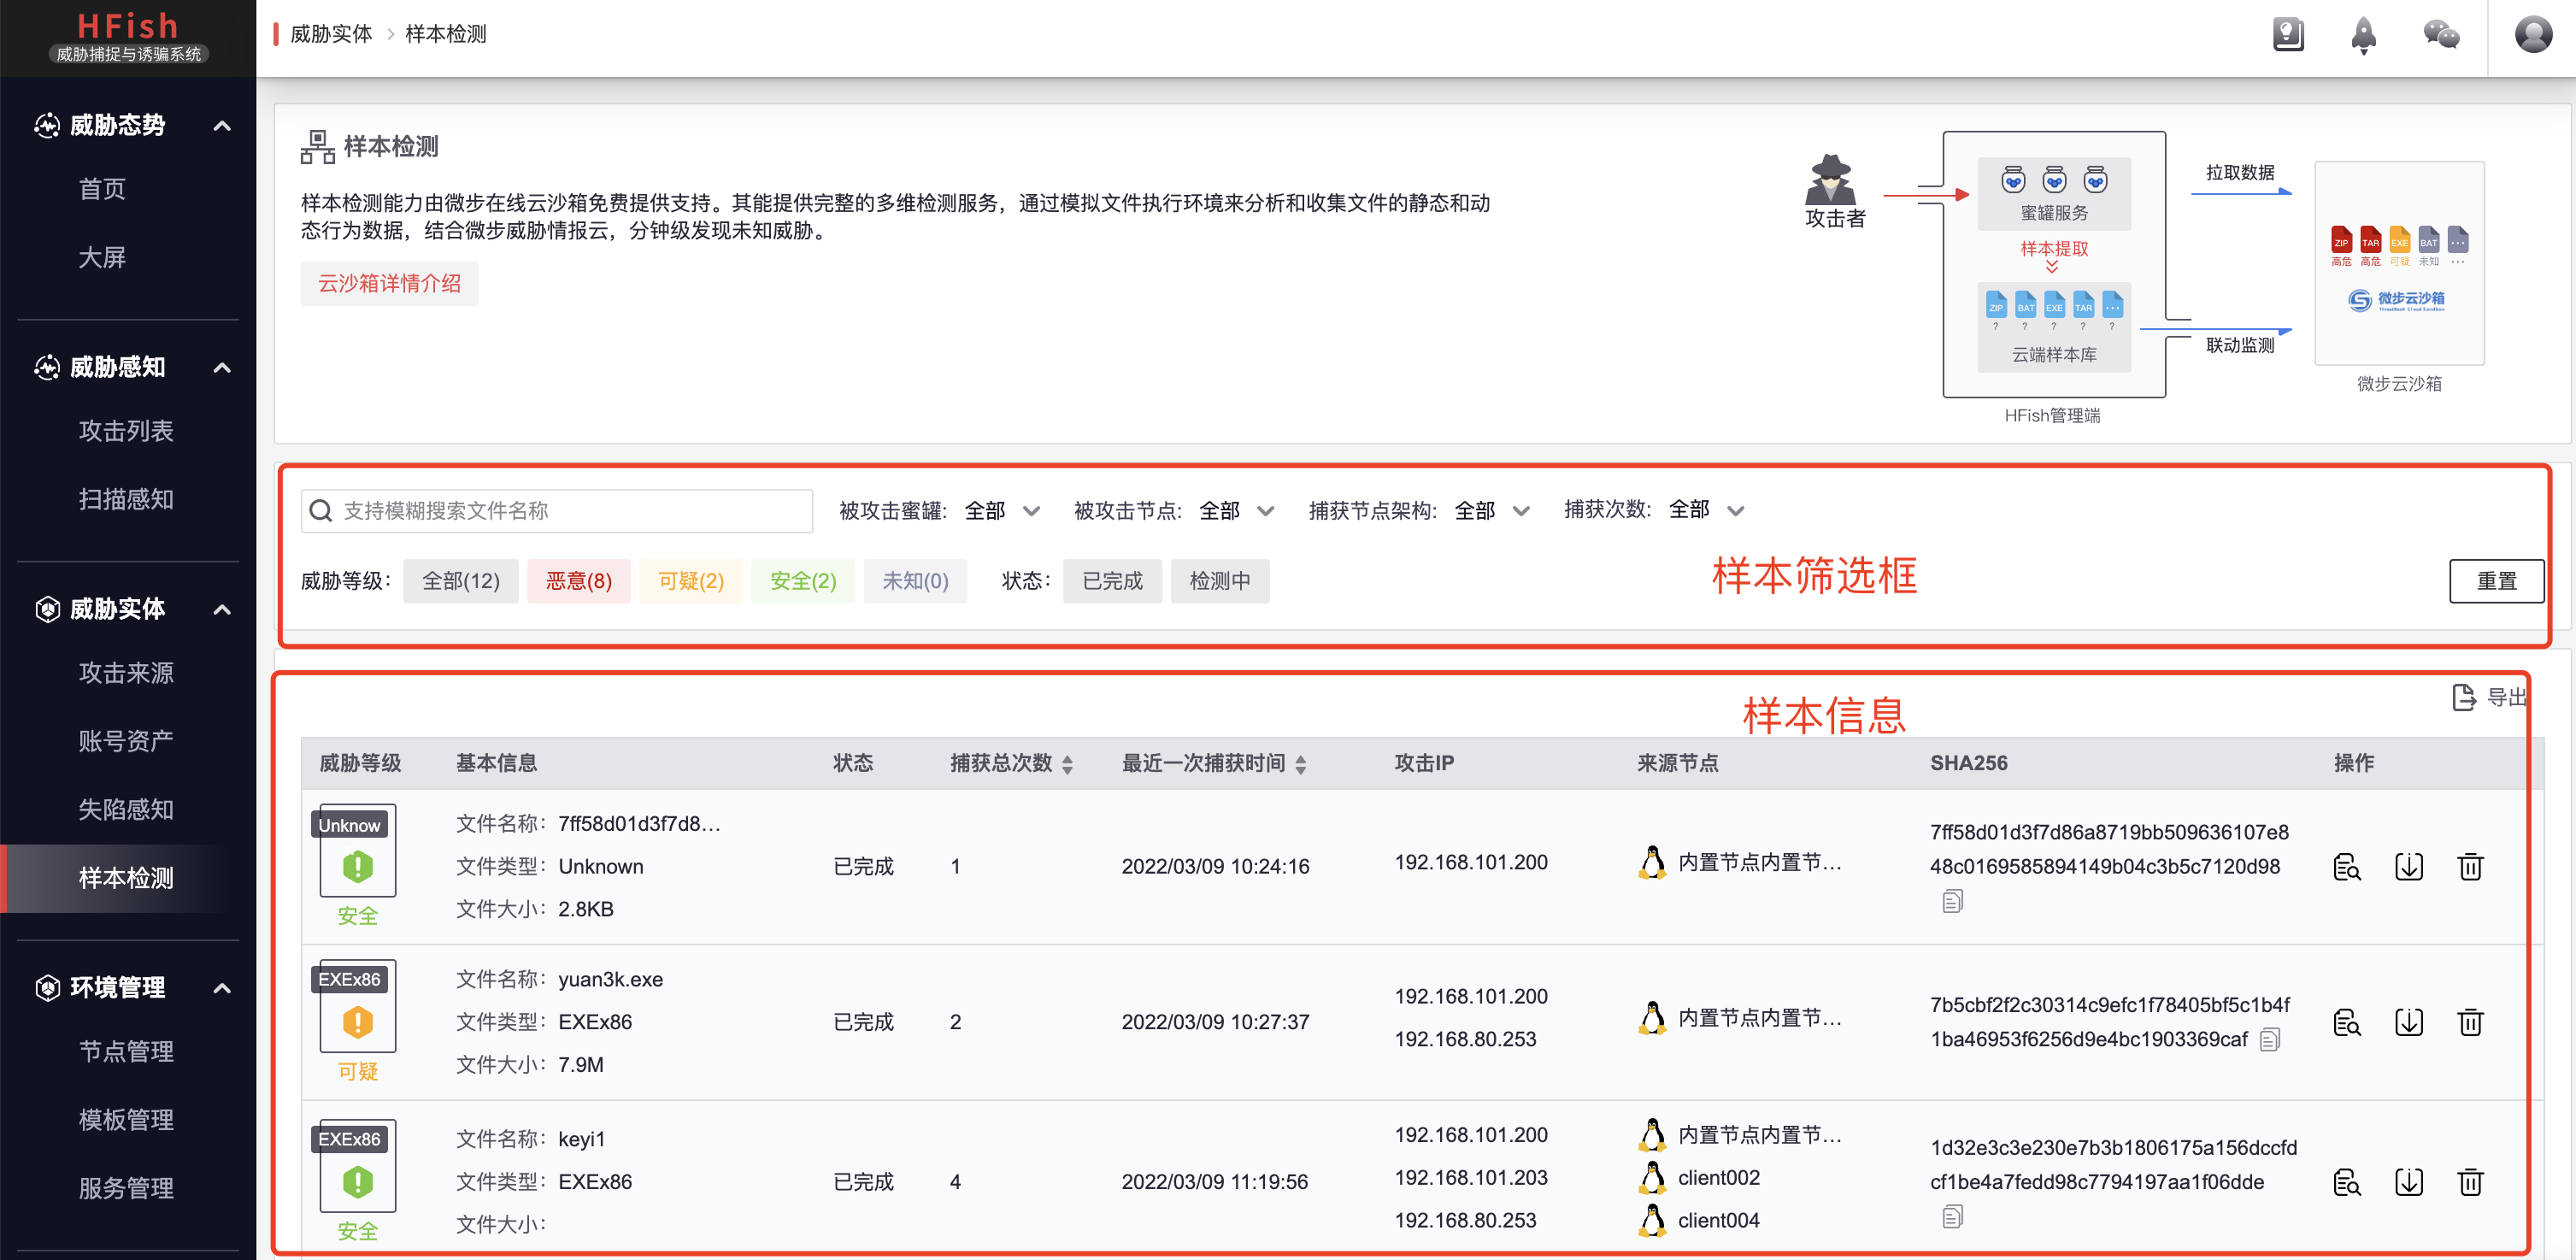Open the WeChat icon in header
The width and height of the screenshot is (2576, 1260).
point(2440,36)
